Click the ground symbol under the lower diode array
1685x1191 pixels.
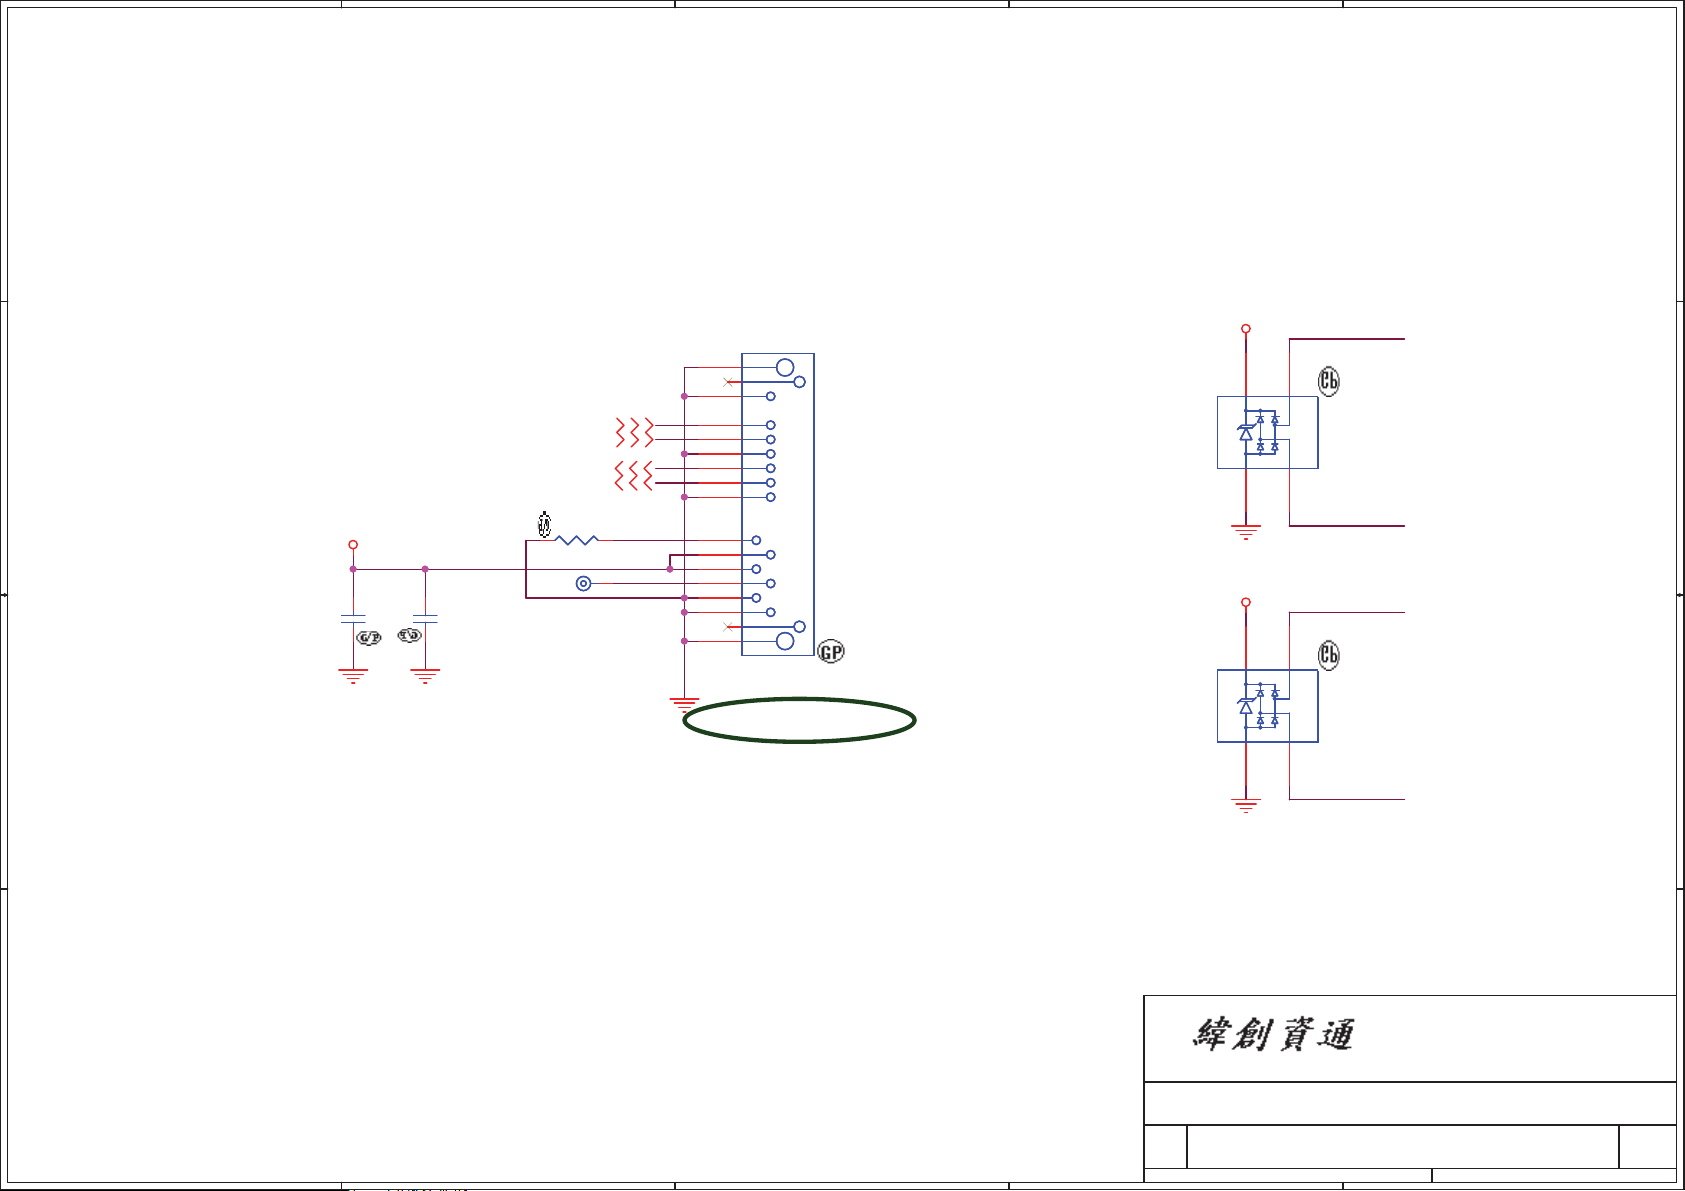[x=1246, y=806]
